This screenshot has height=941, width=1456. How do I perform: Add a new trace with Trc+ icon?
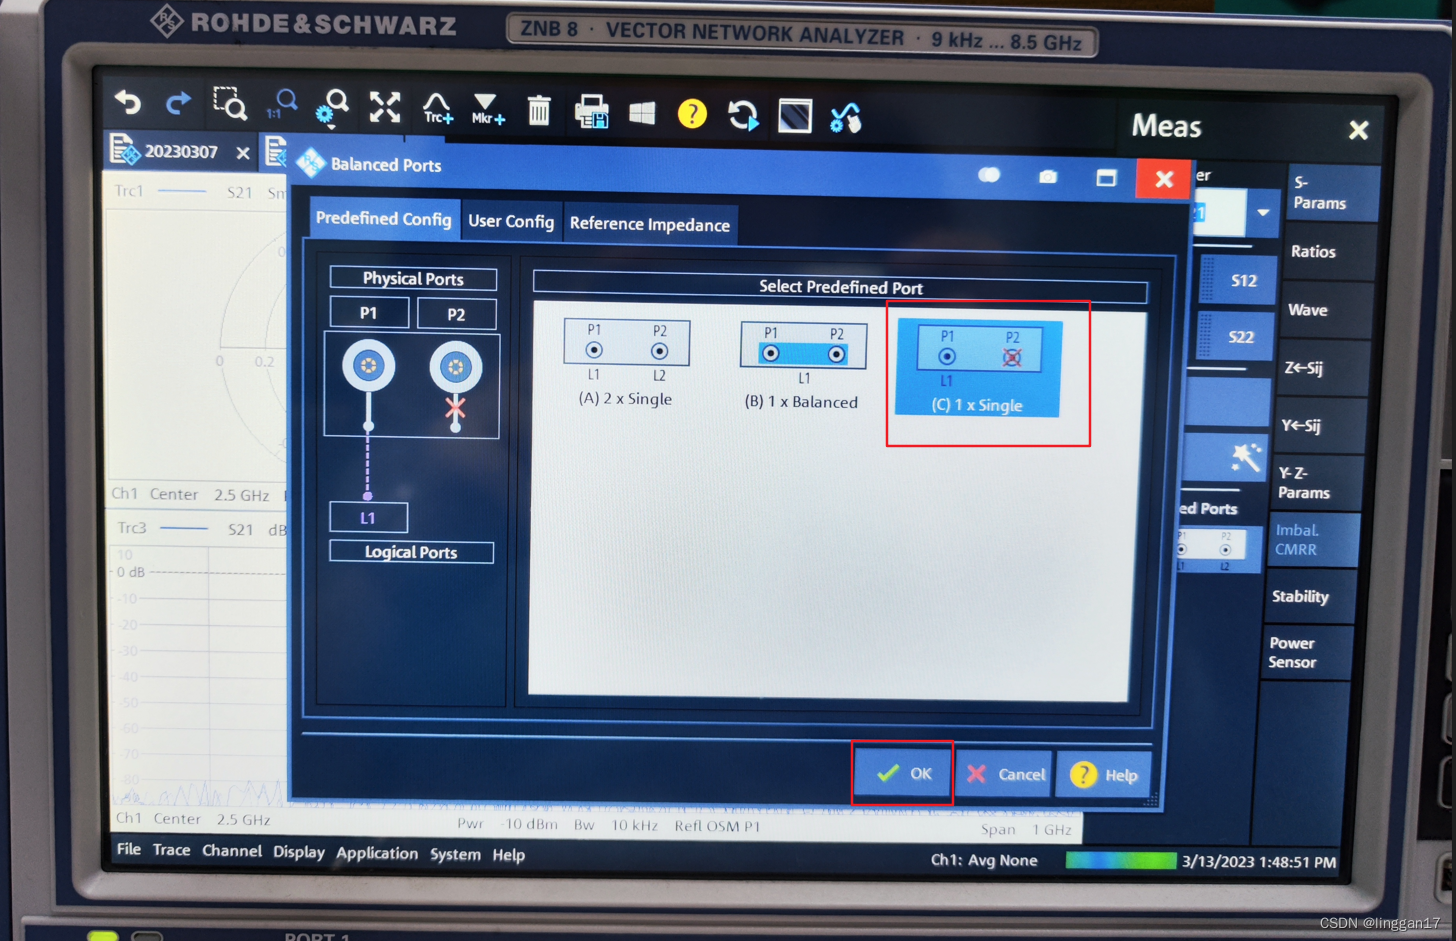pos(437,108)
